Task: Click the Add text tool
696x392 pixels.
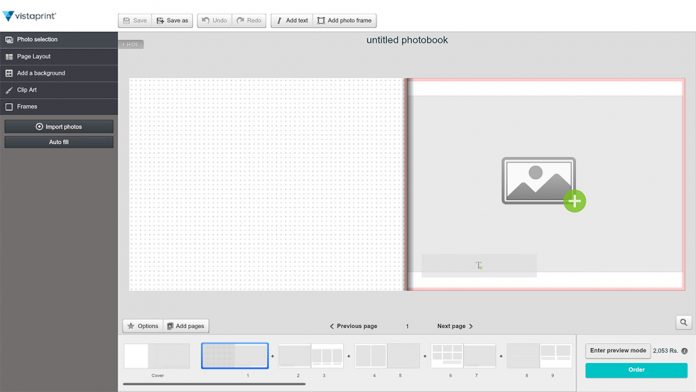Action: coord(292,20)
